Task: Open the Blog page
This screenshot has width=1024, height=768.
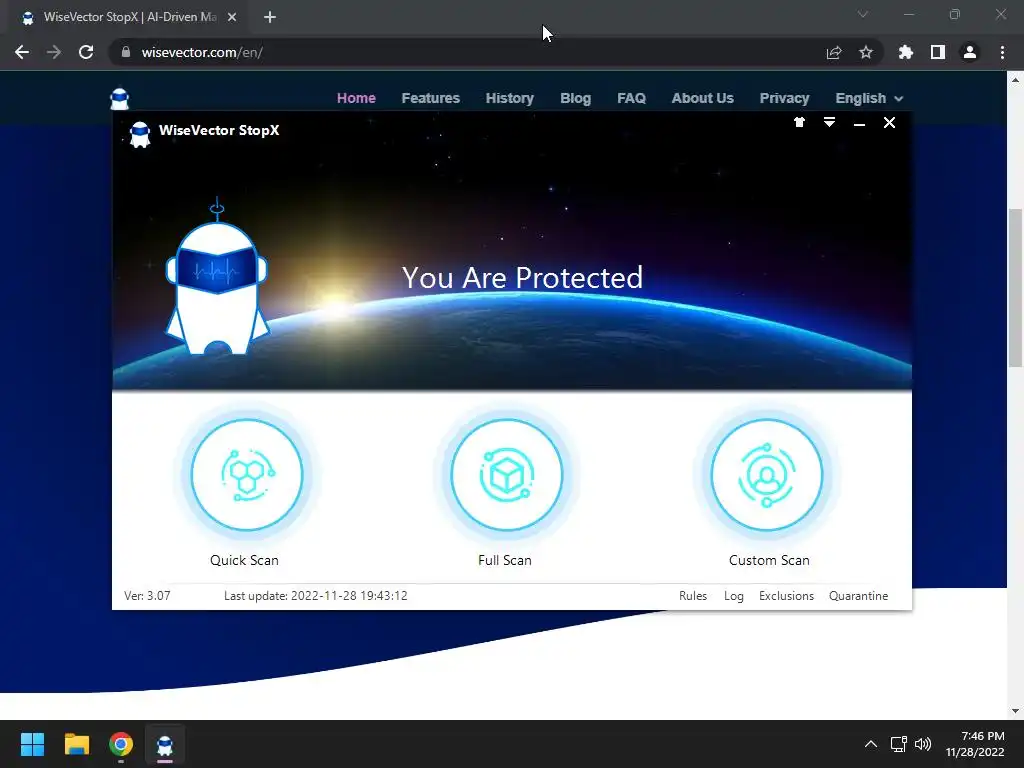Action: pyautogui.click(x=575, y=98)
